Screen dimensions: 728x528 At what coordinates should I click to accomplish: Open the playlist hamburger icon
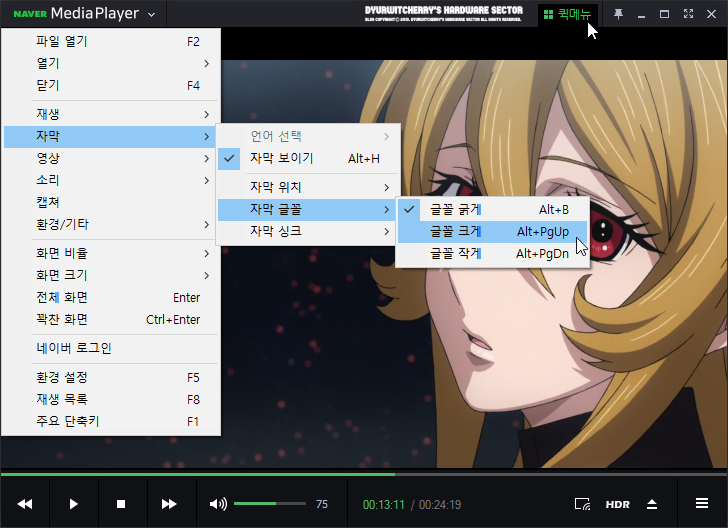click(x=702, y=503)
